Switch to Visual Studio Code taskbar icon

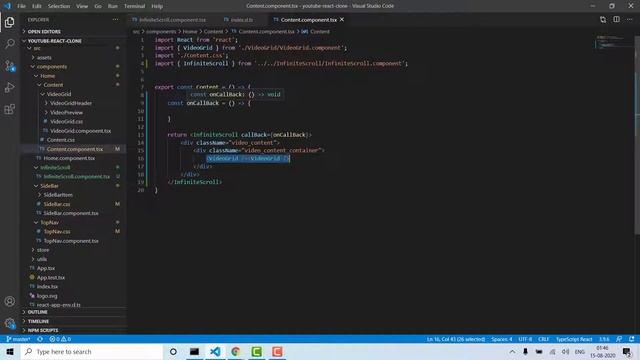215,351
